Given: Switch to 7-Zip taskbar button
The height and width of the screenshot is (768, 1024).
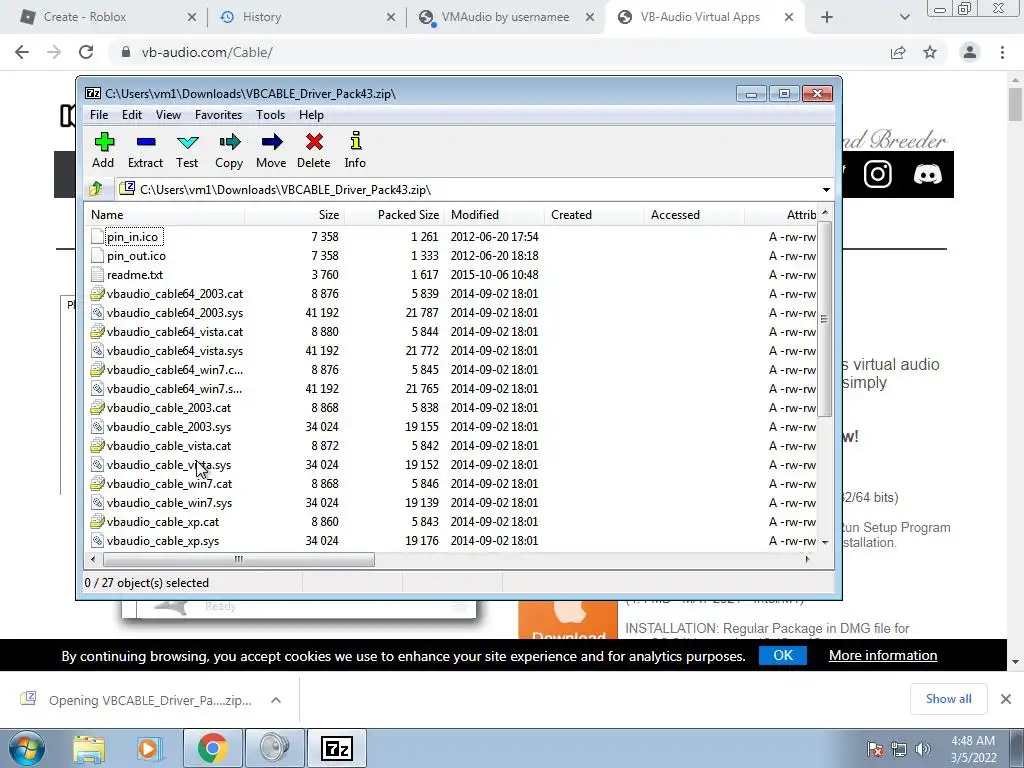Looking at the screenshot, I should tap(337, 748).
